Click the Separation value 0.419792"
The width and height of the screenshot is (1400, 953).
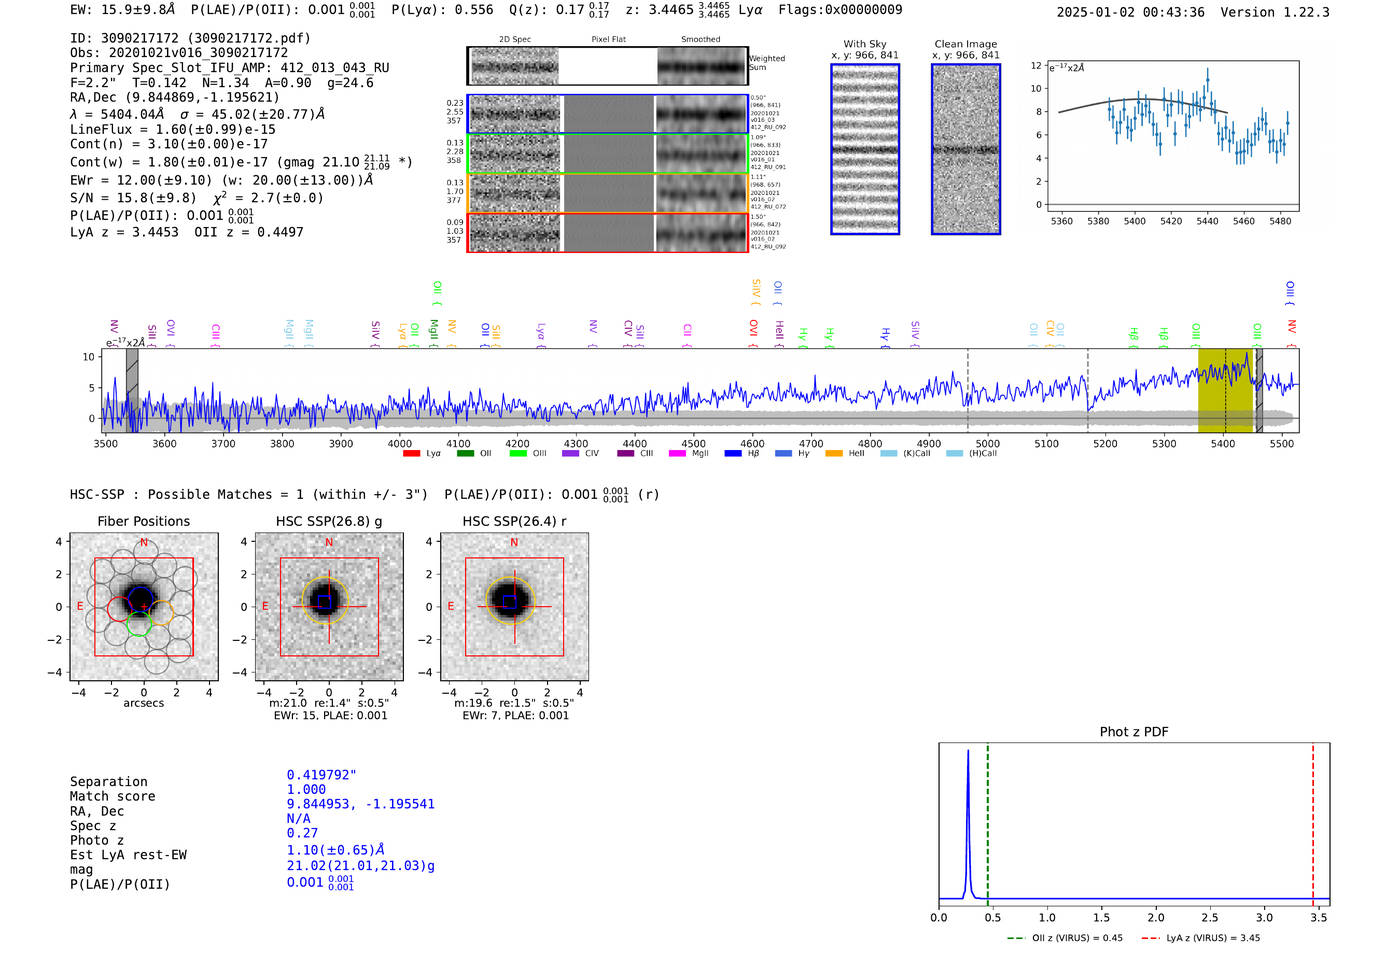coord(321,775)
